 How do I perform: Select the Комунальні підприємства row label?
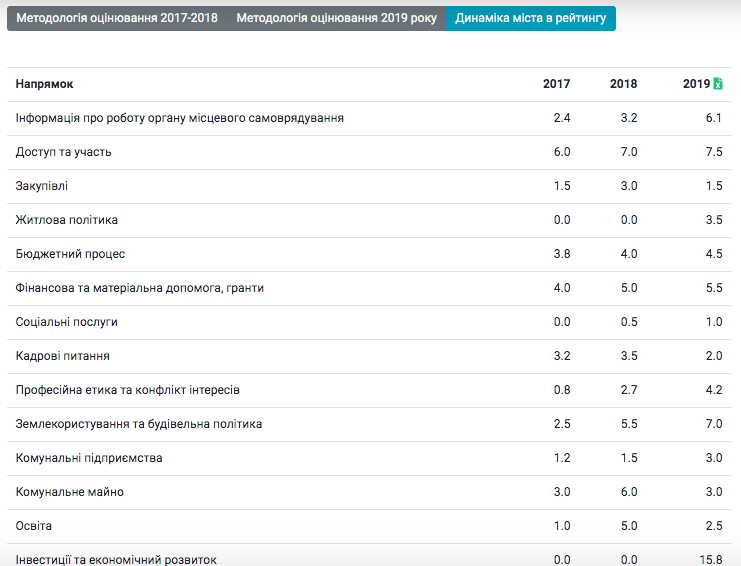click(x=89, y=458)
